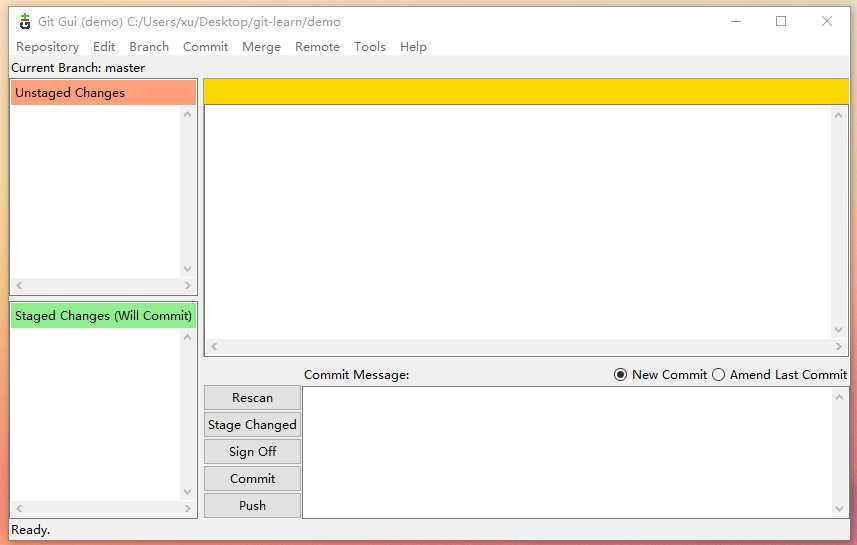Viewport: 857px width, 545px height.
Task: Open the Repository menu
Action: pos(48,47)
